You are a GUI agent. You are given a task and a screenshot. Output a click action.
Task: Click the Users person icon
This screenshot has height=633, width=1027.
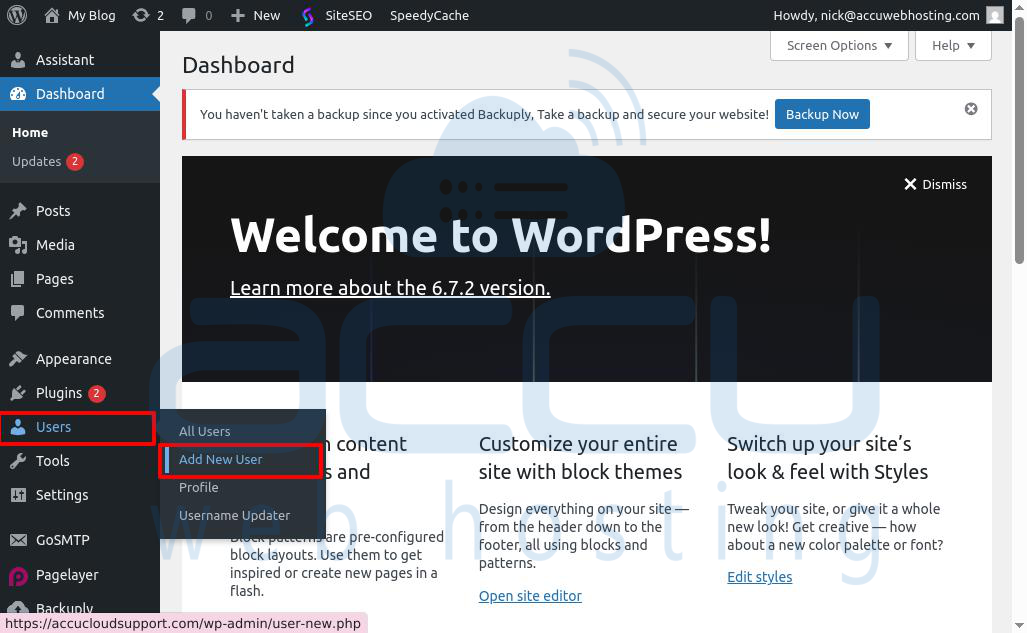(x=18, y=427)
